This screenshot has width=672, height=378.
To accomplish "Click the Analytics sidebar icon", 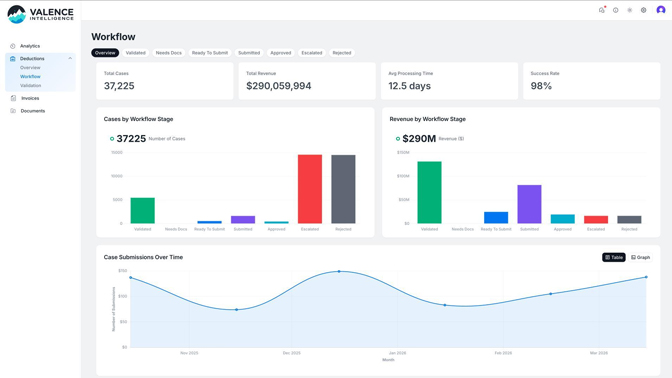I will coord(12,46).
